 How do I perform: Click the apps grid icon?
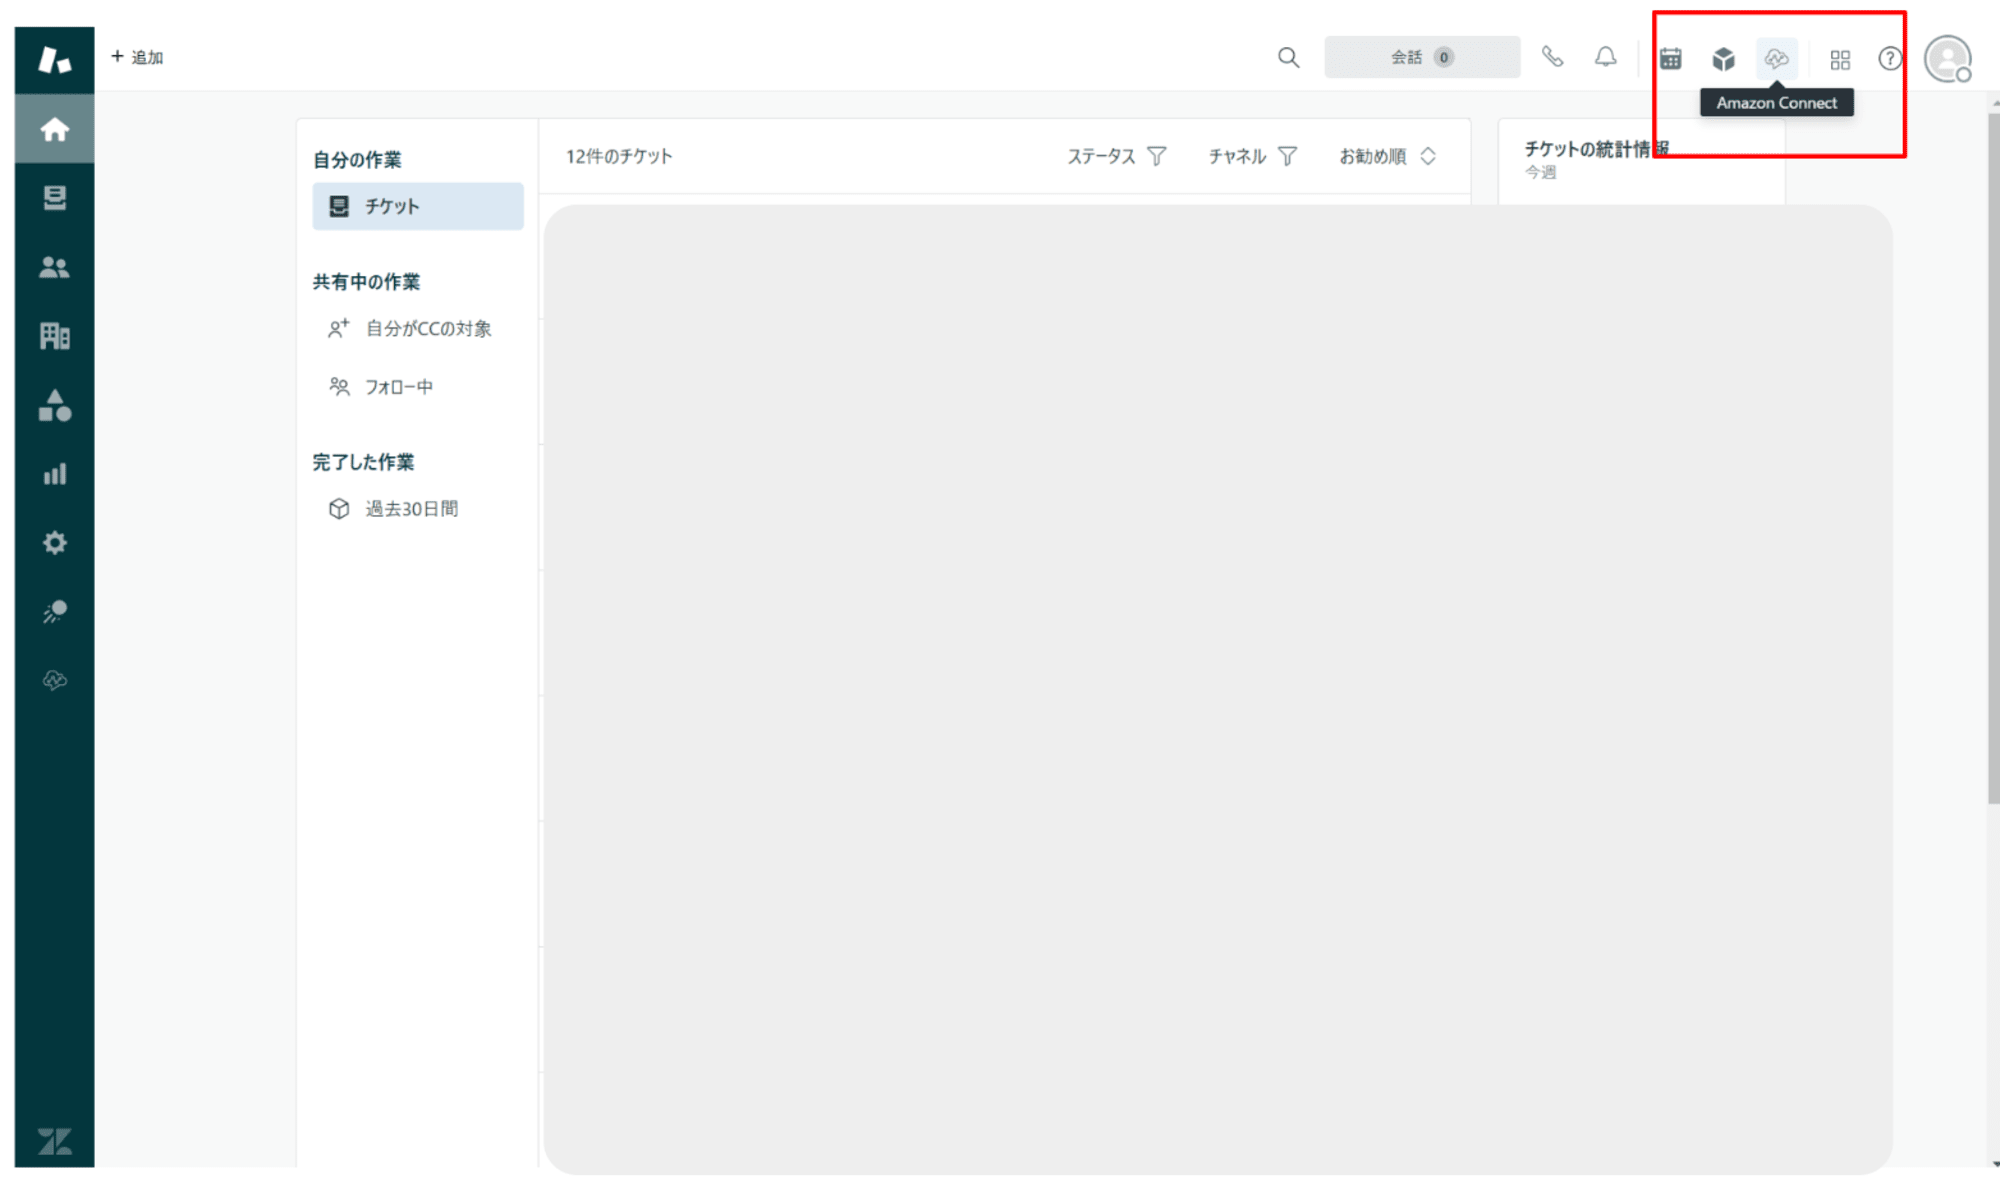pos(1839,56)
